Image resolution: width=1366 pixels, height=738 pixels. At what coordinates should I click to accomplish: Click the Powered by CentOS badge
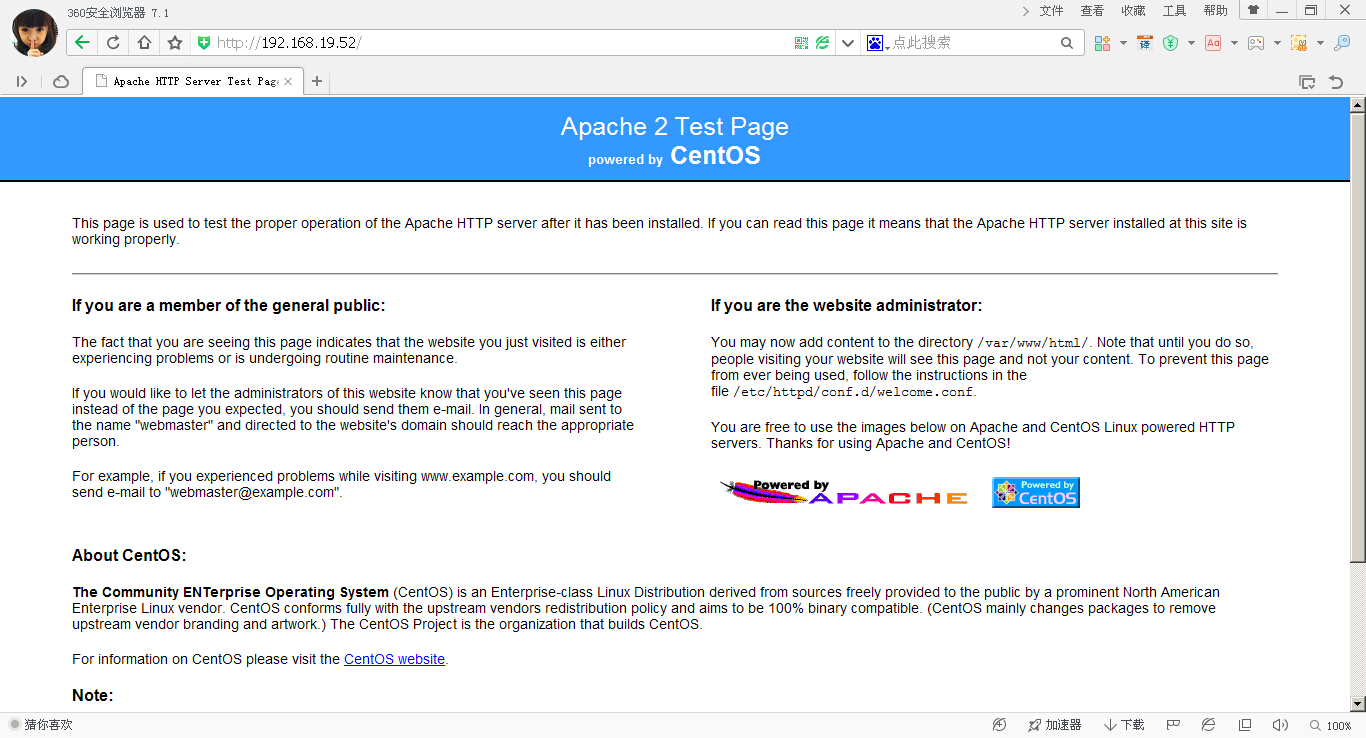(x=1036, y=492)
